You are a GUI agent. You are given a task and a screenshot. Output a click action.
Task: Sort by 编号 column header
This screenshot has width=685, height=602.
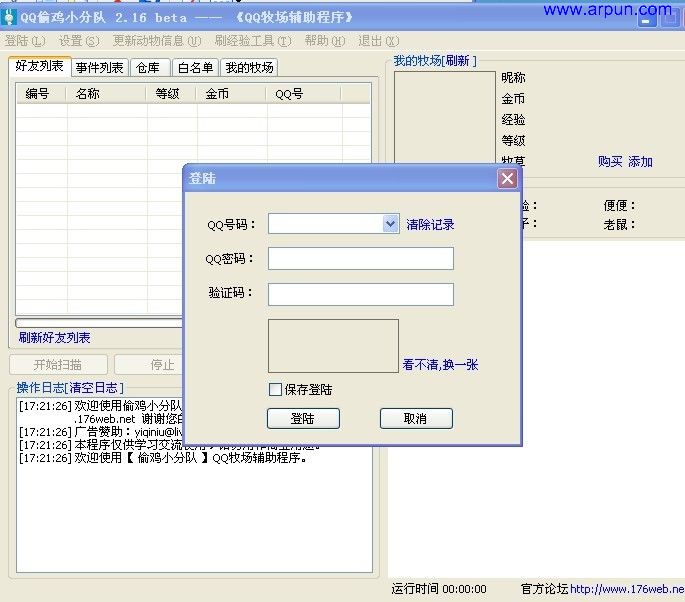[x=41, y=93]
